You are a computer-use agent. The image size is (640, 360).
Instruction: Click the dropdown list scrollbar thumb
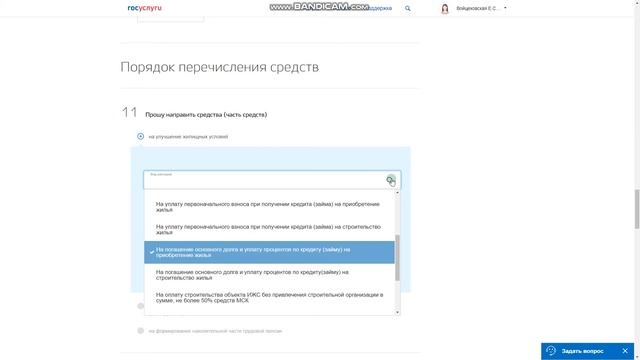pyautogui.click(x=398, y=258)
